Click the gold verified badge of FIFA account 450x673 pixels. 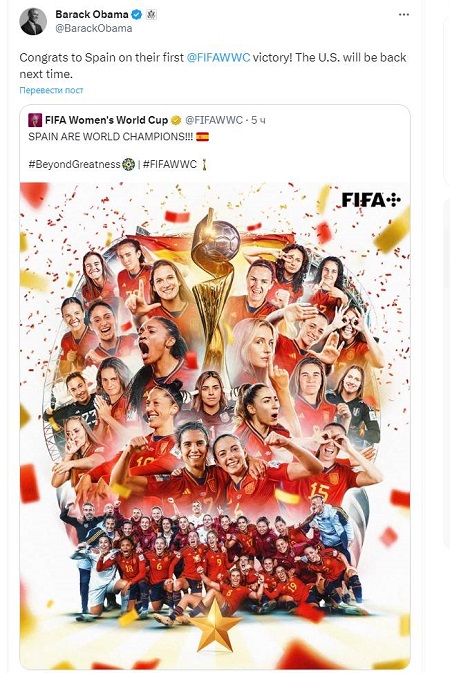tap(176, 121)
